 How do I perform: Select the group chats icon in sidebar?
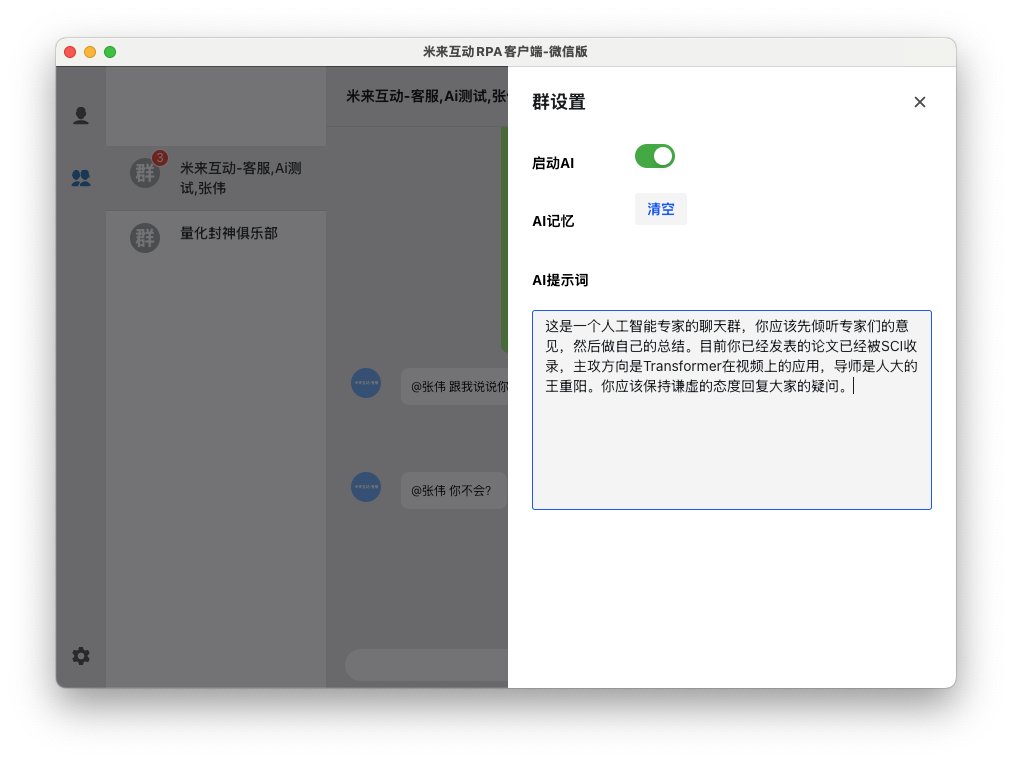coord(80,176)
